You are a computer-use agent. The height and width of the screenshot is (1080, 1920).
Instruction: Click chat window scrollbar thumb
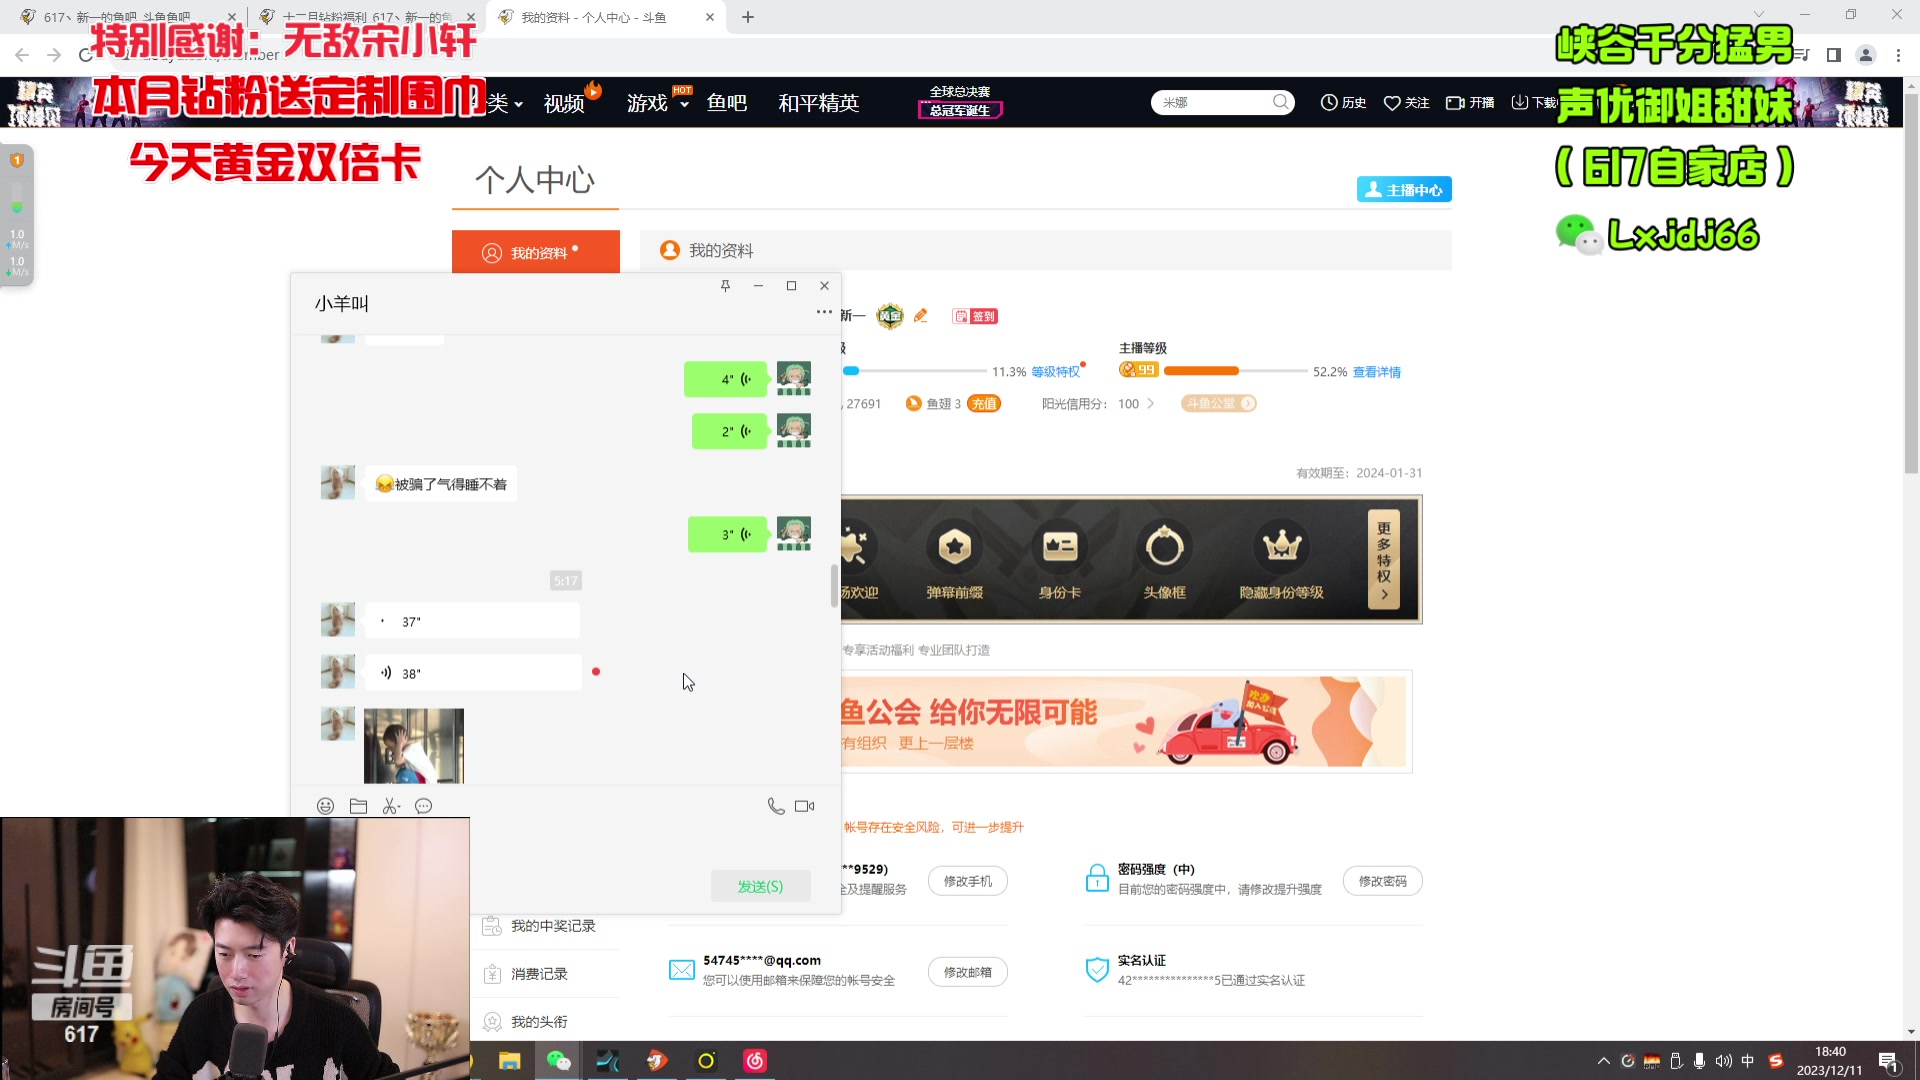point(834,586)
